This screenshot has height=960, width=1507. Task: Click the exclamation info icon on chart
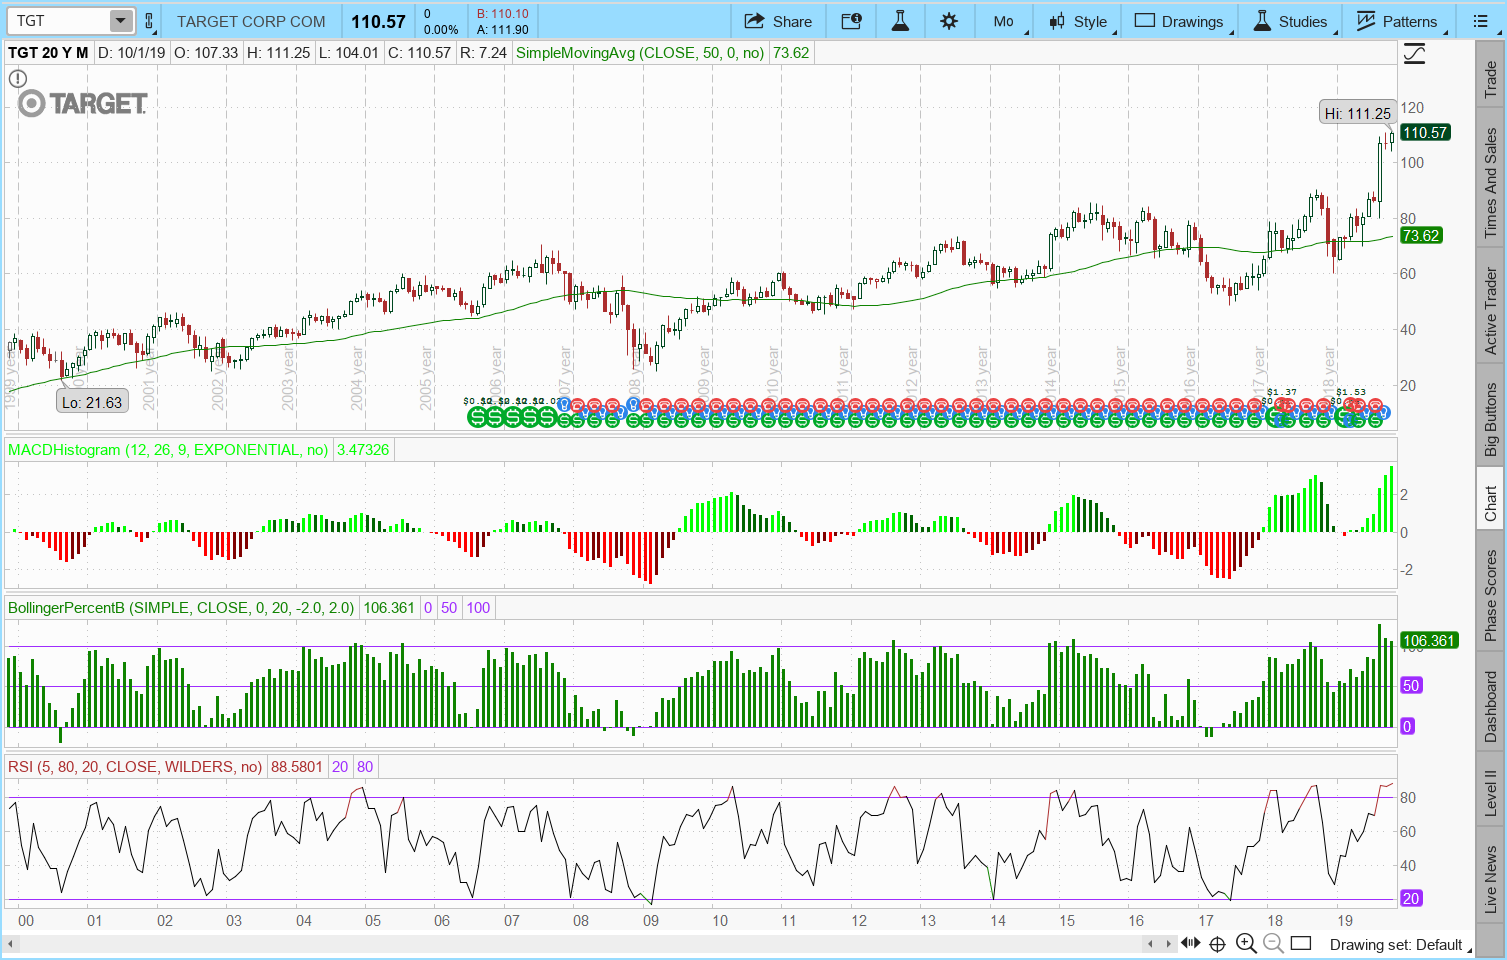click(x=18, y=78)
